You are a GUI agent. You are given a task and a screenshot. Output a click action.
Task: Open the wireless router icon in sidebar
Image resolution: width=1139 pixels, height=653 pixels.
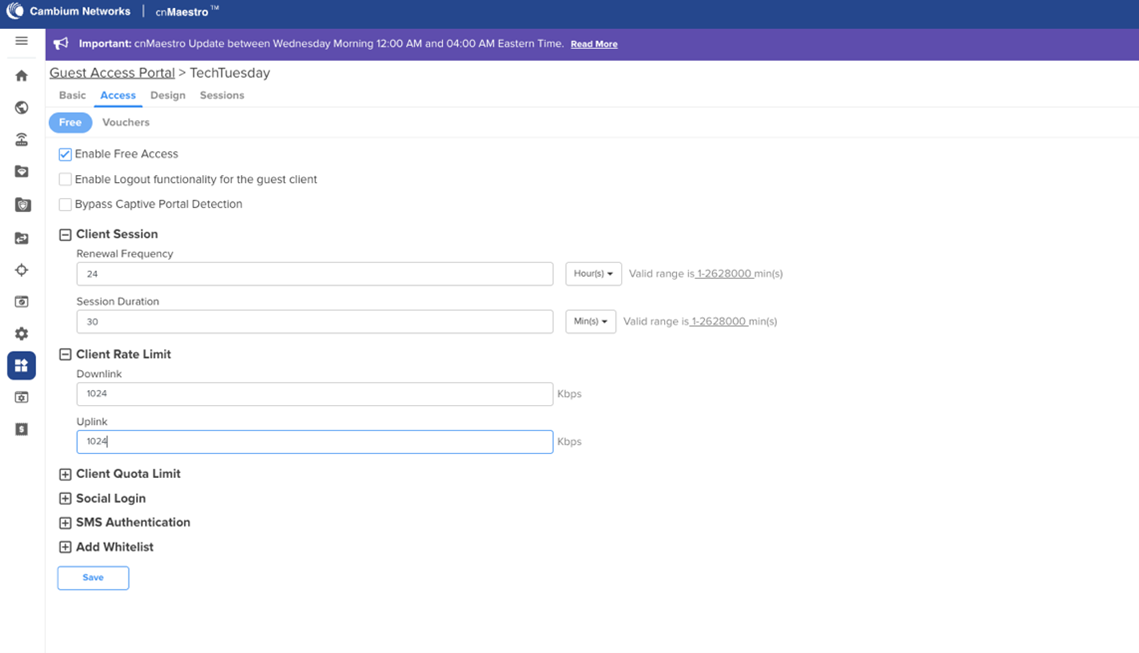[21, 140]
